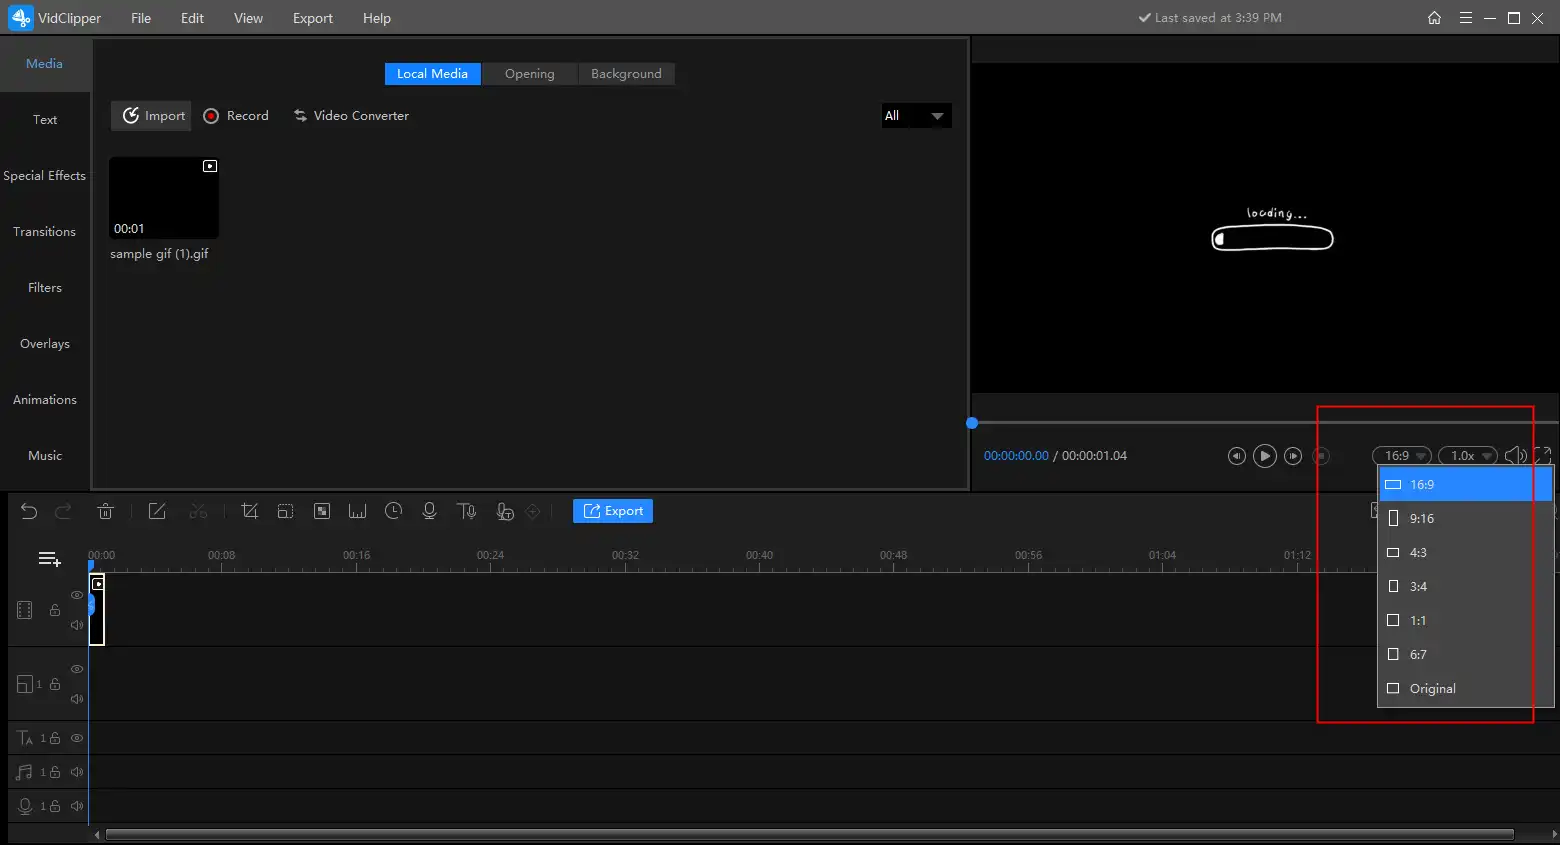This screenshot has width=1560, height=845.
Task: Toggle the lock on the music track
Action: [x=55, y=772]
